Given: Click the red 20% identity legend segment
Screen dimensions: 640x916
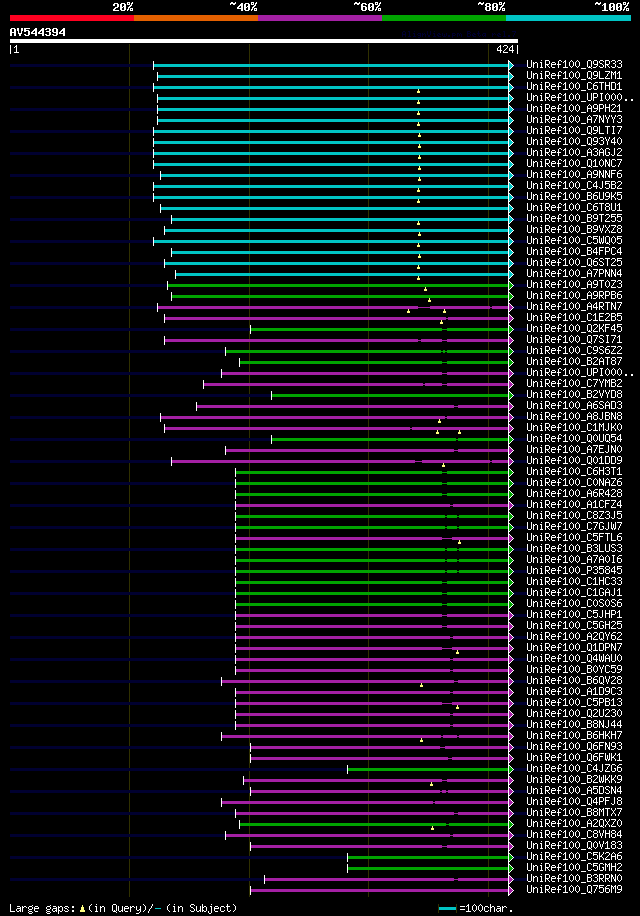Looking at the screenshot, I should click(72, 18).
